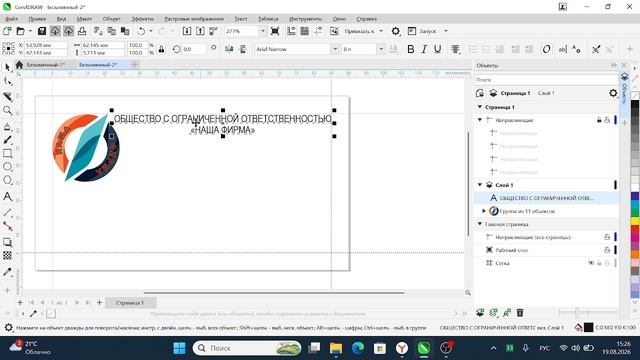
Task: Toggle the lock ratio padlock
Action: coord(162,49)
